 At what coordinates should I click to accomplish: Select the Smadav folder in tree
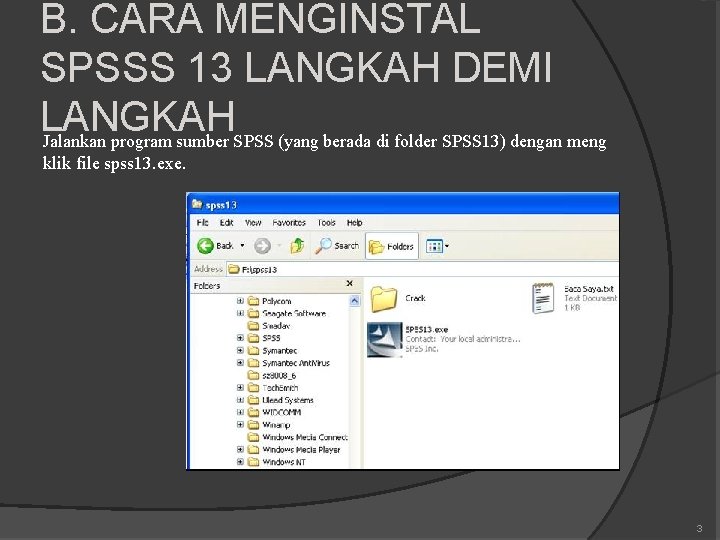(269, 326)
